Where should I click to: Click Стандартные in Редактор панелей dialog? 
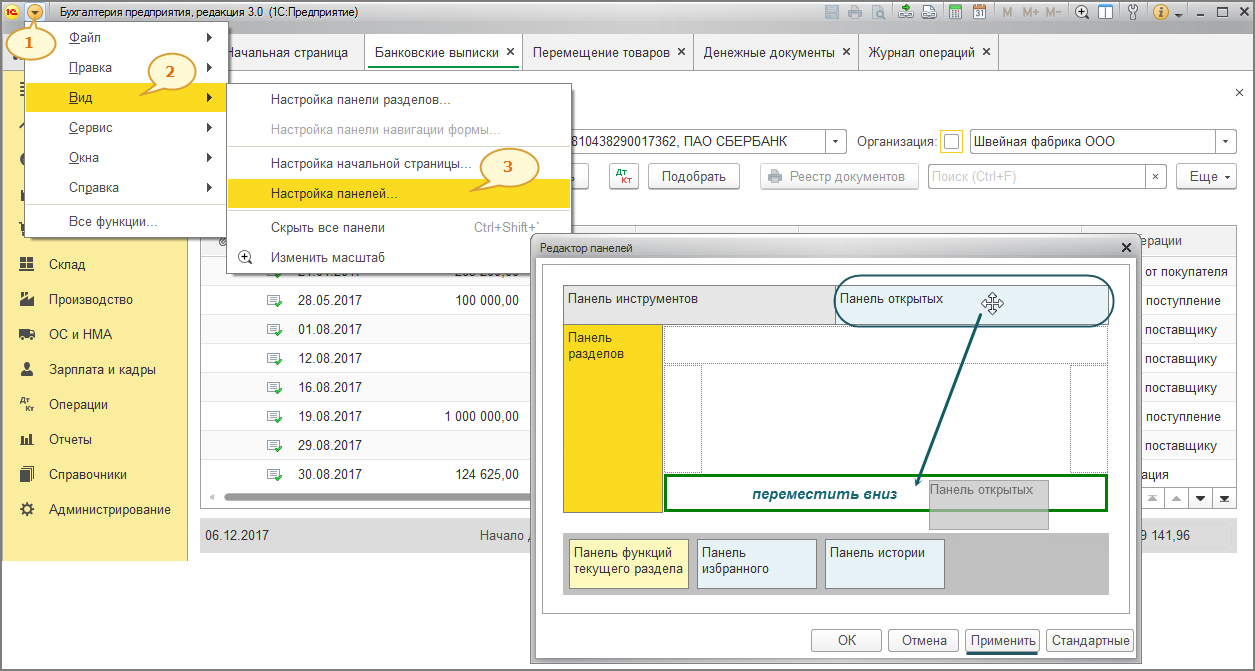point(1090,641)
